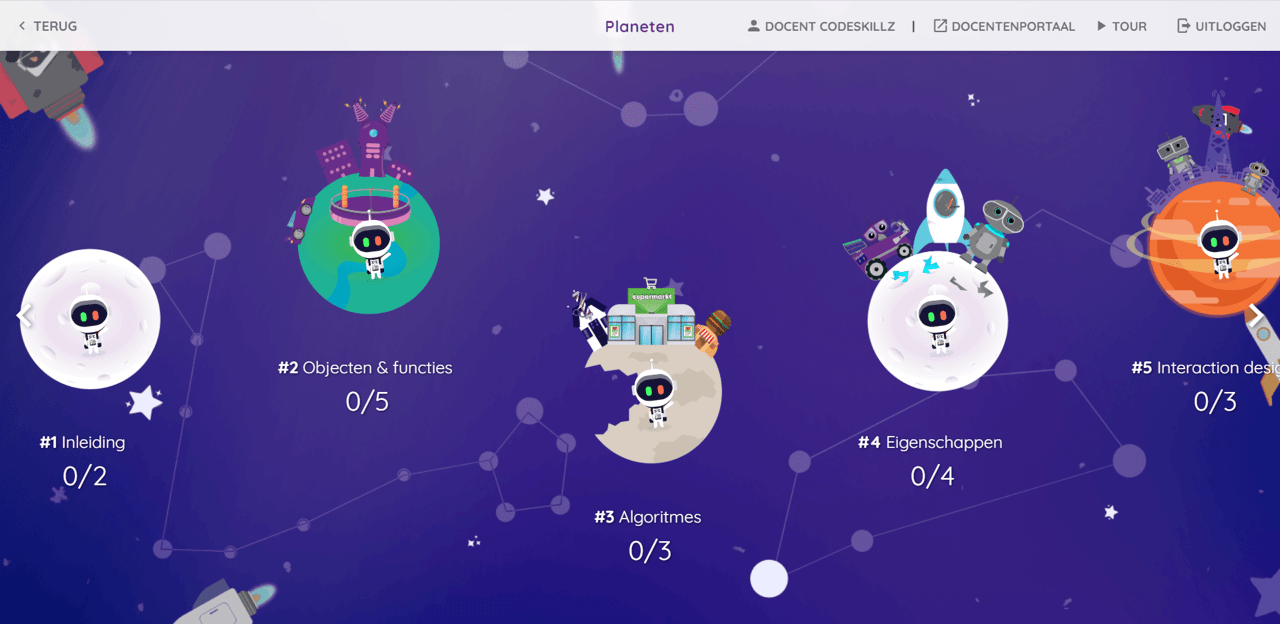Open the orange Interaction design planet
The image size is (1280, 624).
pos(1213,245)
